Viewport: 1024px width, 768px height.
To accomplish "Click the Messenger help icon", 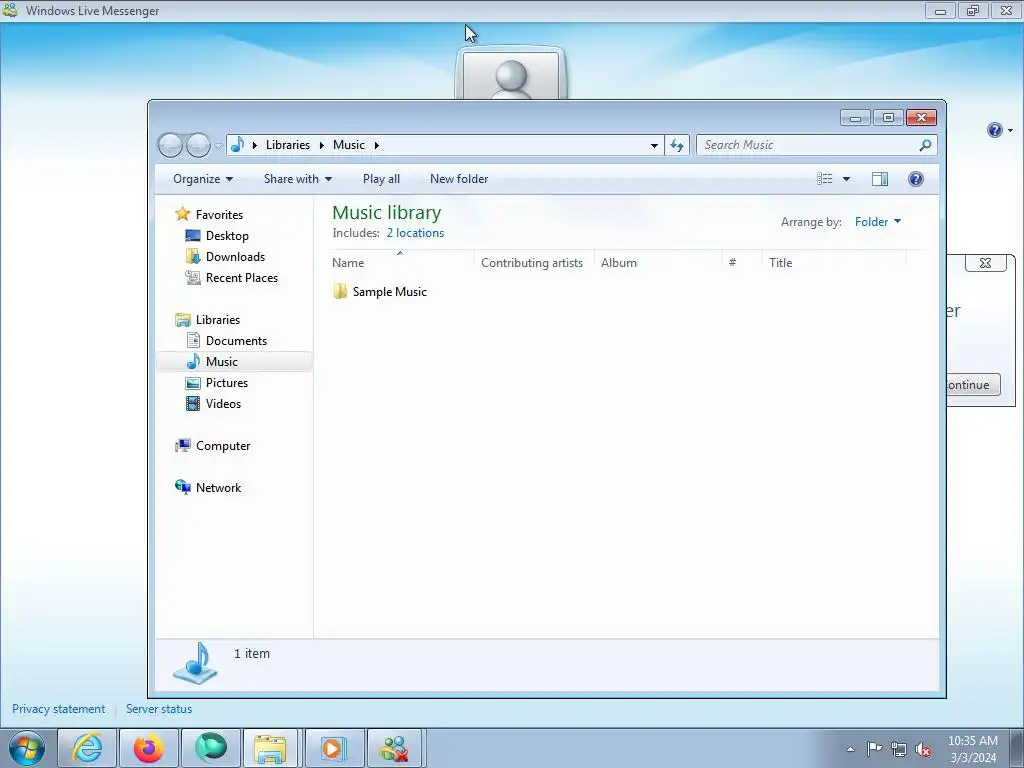I will (x=994, y=130).
